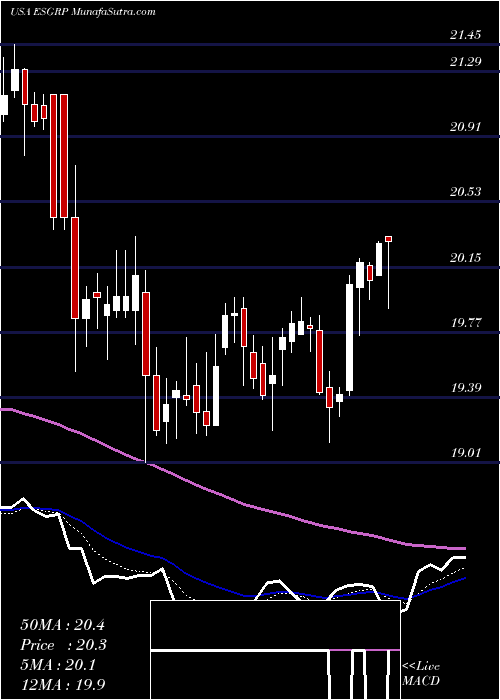Click the 19.01 price level label
The image size is (500, 700).
[x=466, y=453]
